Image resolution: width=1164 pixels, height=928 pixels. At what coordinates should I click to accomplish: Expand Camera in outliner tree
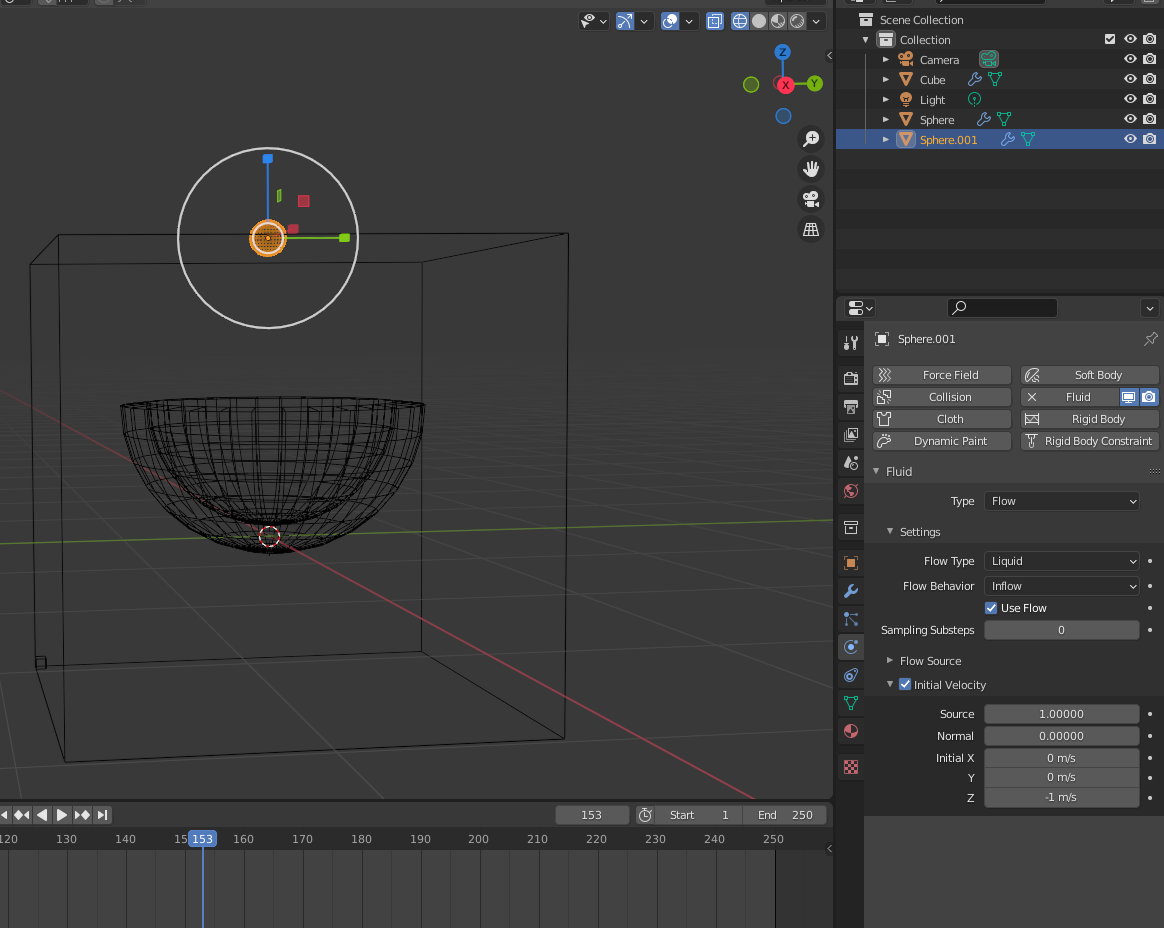pyautogui.click(x=885, y=59)
